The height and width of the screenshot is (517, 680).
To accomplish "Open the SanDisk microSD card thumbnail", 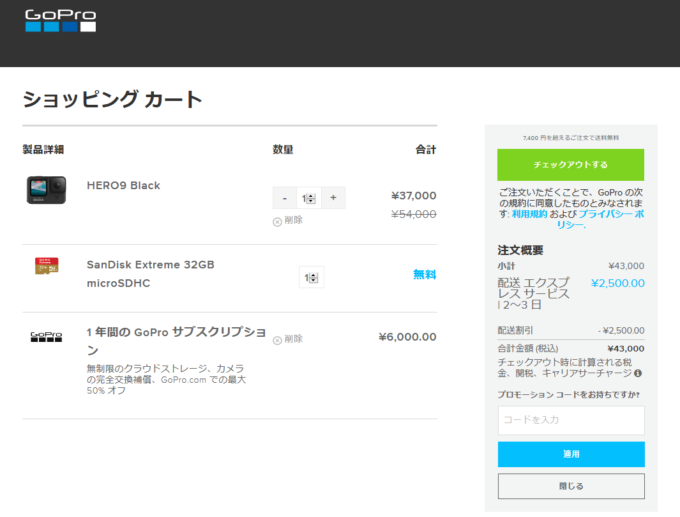I will tap(47, 266).
